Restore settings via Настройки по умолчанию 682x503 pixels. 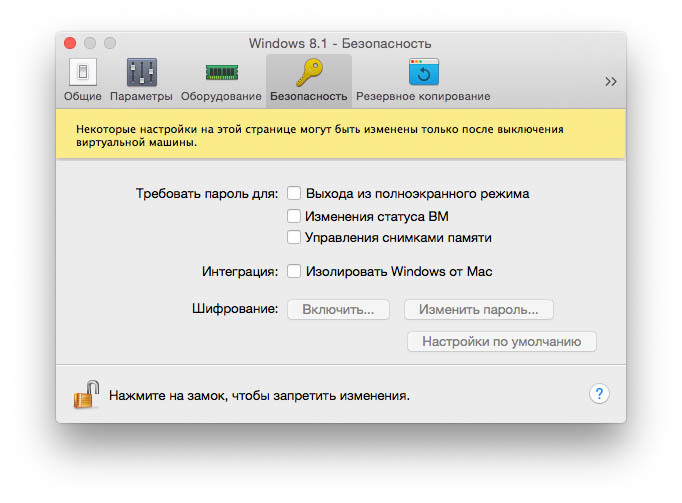tap(501, 341)
